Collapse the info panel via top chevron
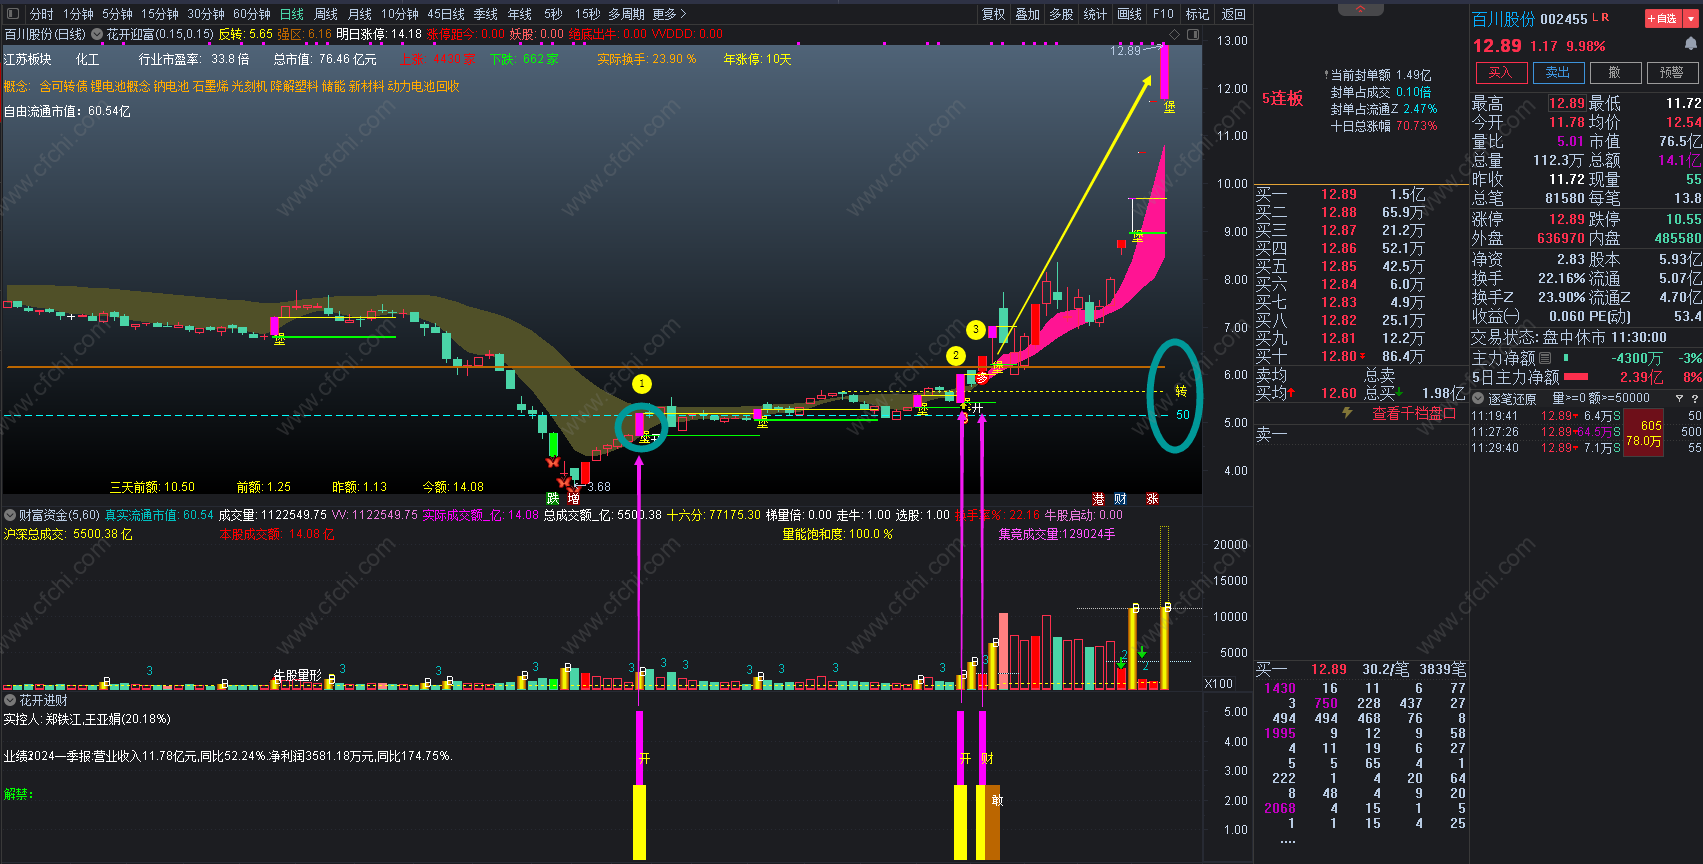 [x=1361, y=8]
